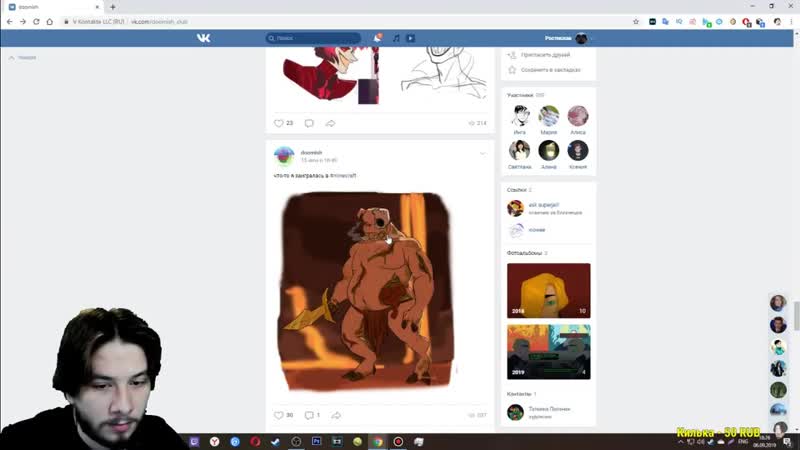The image size is (800, 450).
Task: Click Пригласить друзей
Action: click(545, 55)
